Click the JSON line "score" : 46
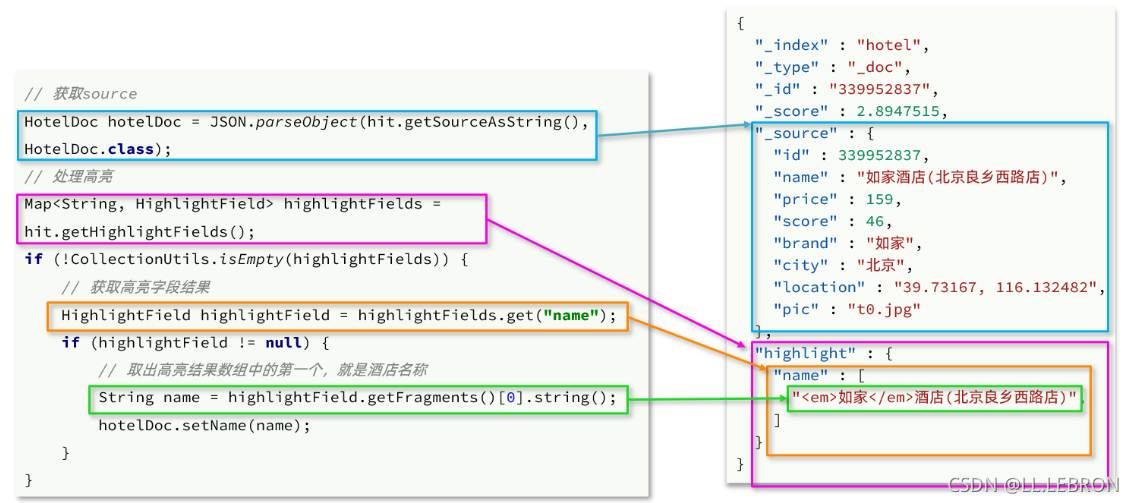This screenshot has width=1134, height=503. (832, 221)
